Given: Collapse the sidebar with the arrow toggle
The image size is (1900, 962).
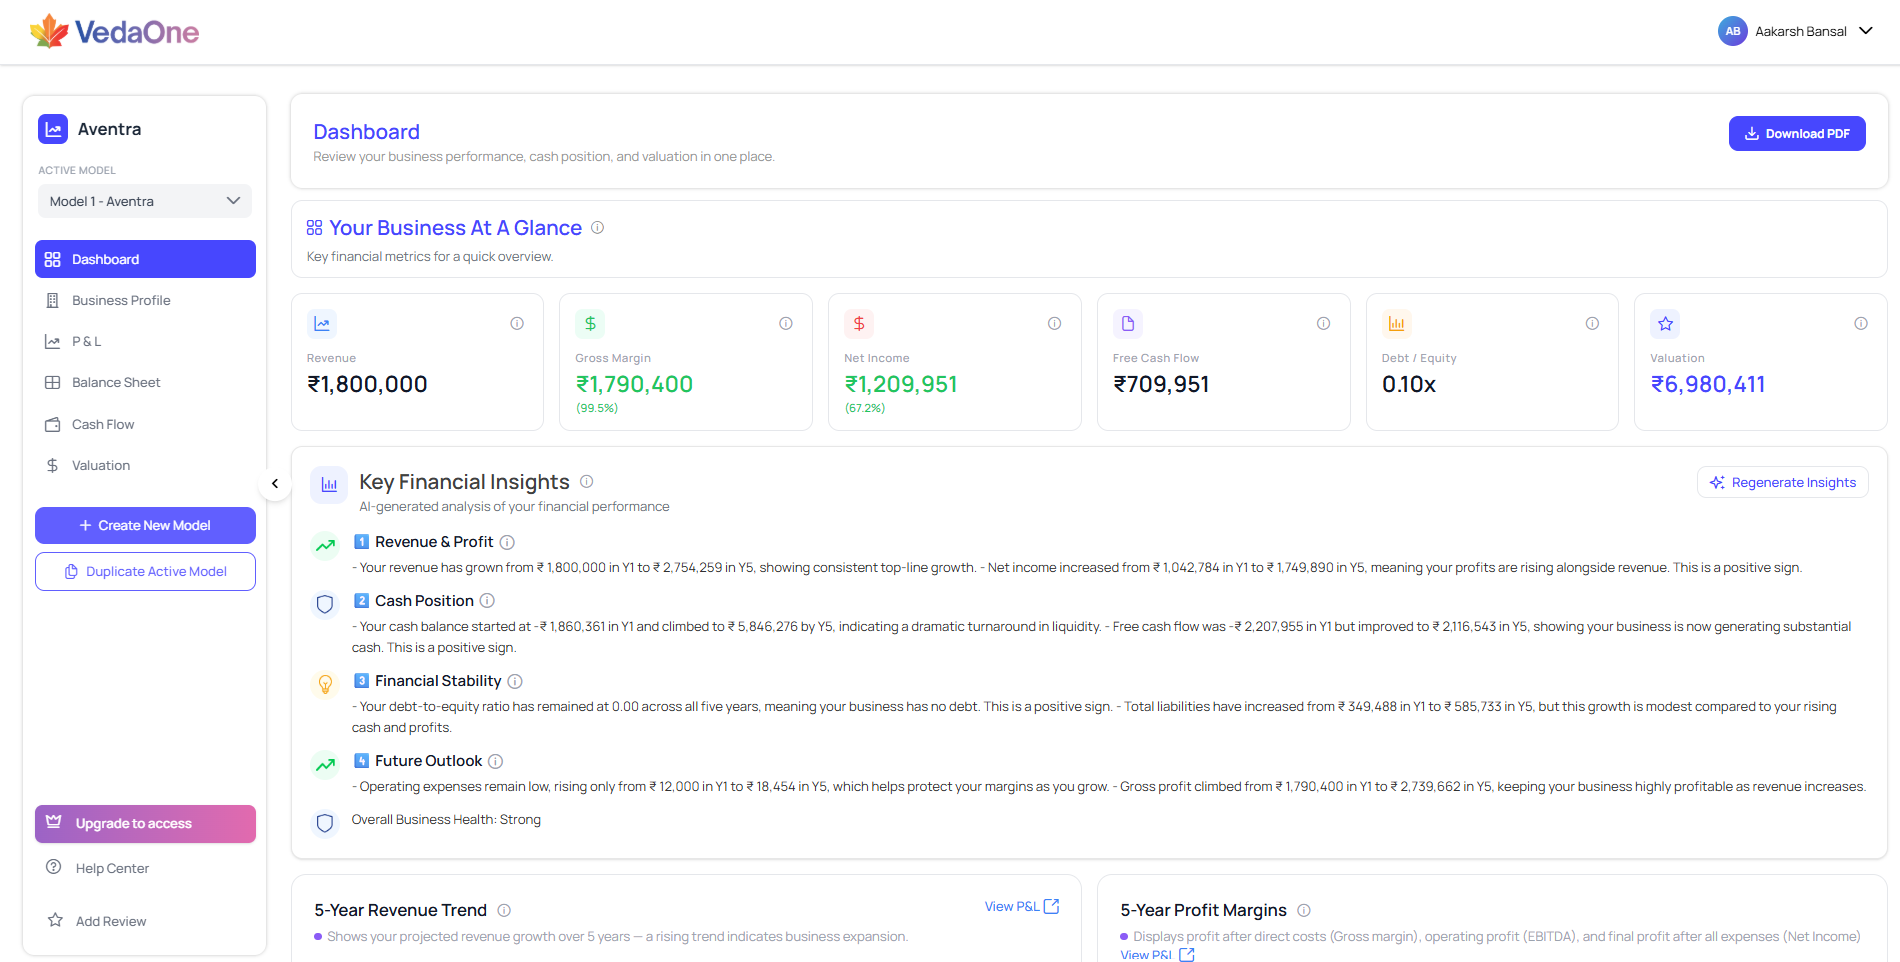Looking at the screenshot, I should (x=275, y=484).
